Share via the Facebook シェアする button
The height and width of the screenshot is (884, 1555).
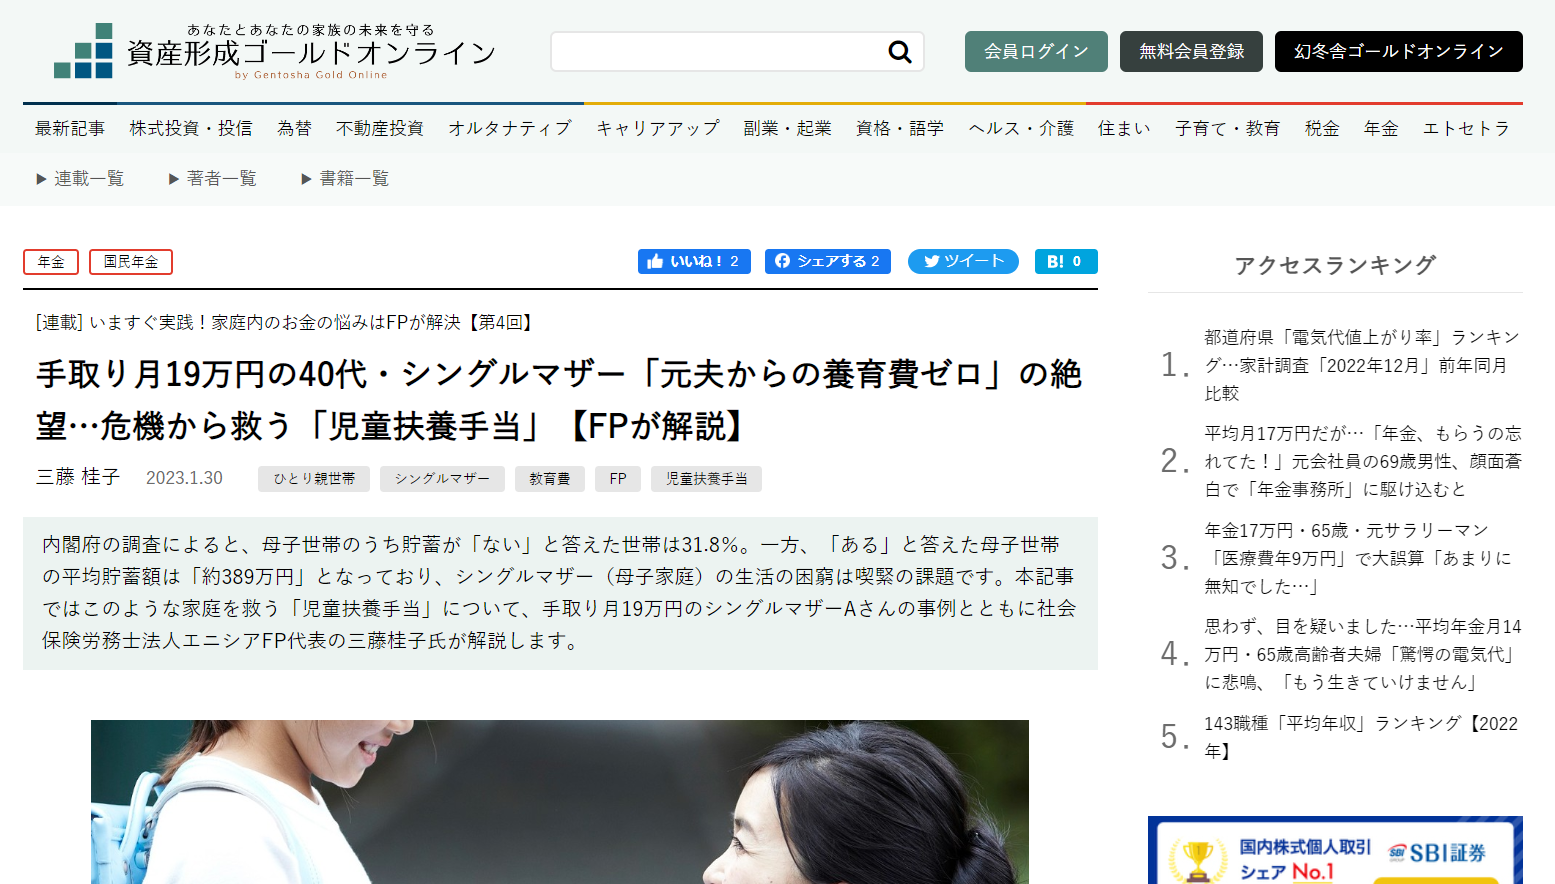tap(828, 261)
